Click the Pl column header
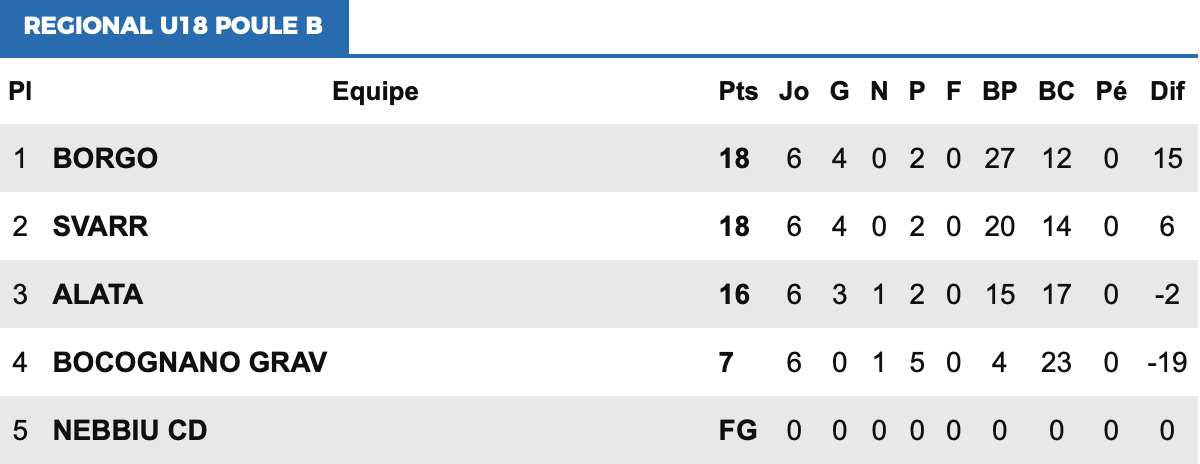This screenshot has height=464, width=1200. (20, 92)
